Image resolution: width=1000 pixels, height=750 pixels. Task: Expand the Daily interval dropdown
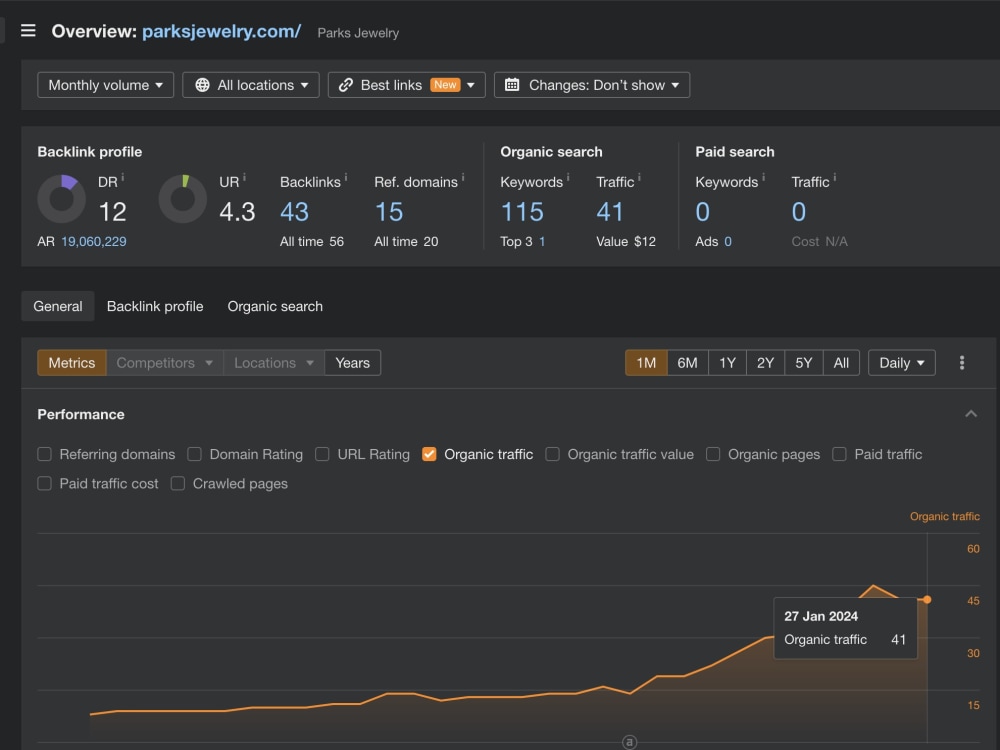tap(901, 363)
